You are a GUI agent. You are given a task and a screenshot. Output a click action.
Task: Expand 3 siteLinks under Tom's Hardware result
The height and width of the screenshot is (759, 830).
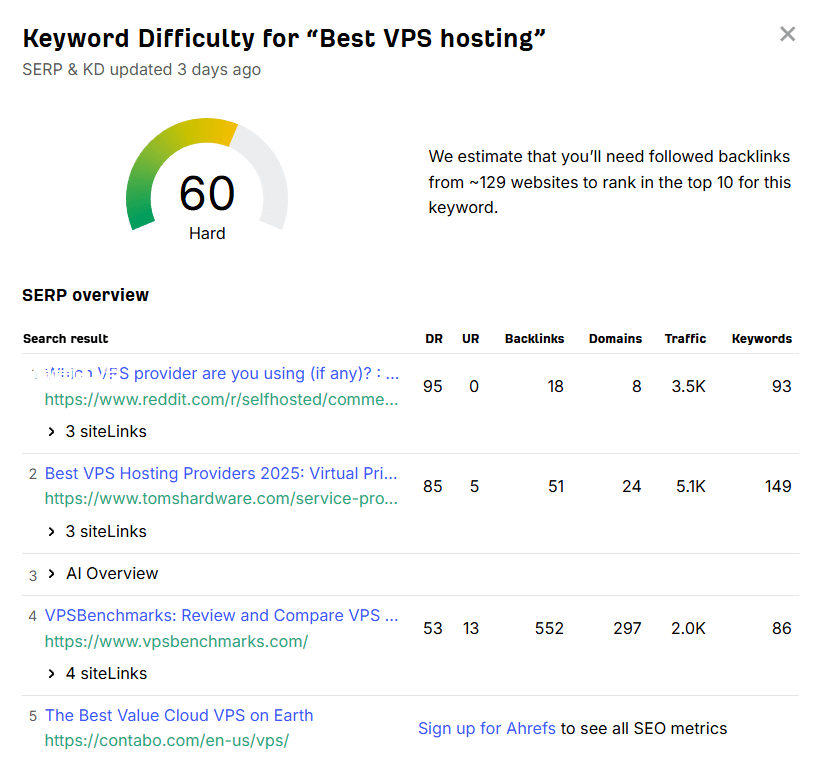[x=97, y=532]
